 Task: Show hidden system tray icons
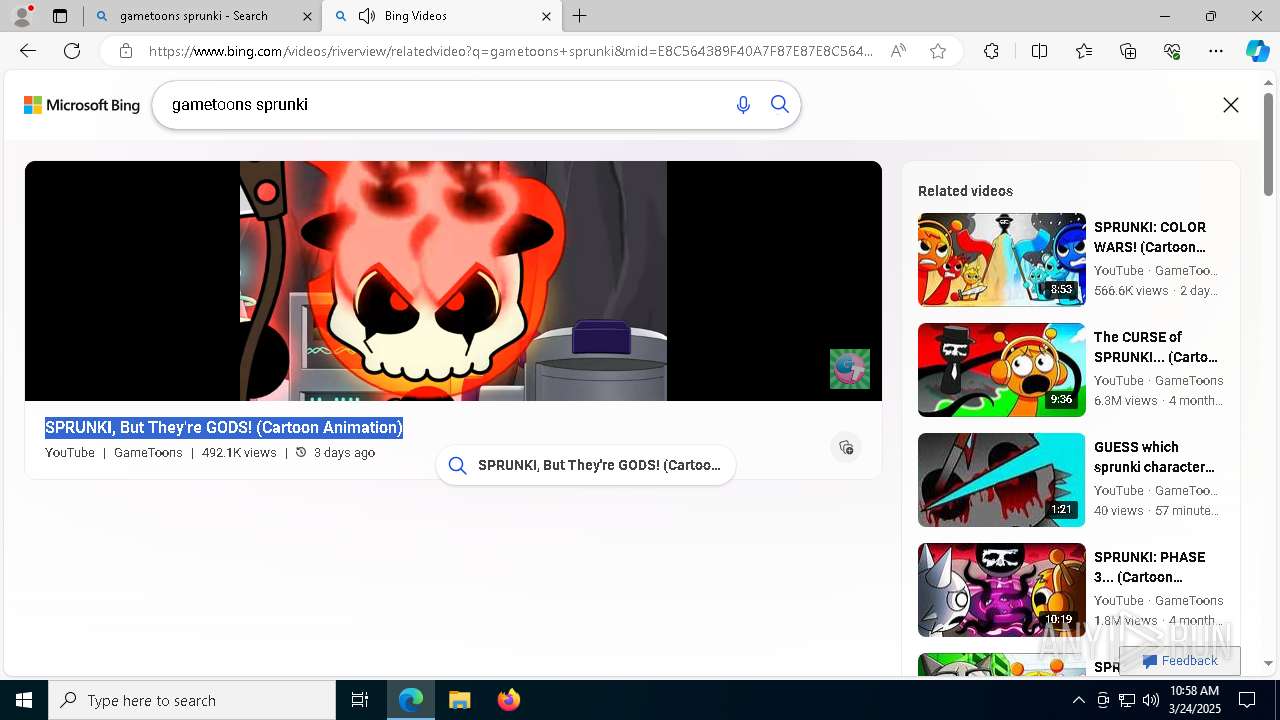pos(1078,700)
